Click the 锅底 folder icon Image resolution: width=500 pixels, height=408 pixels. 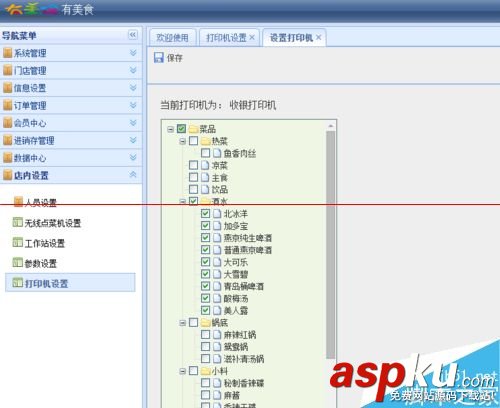pos(206,322)
